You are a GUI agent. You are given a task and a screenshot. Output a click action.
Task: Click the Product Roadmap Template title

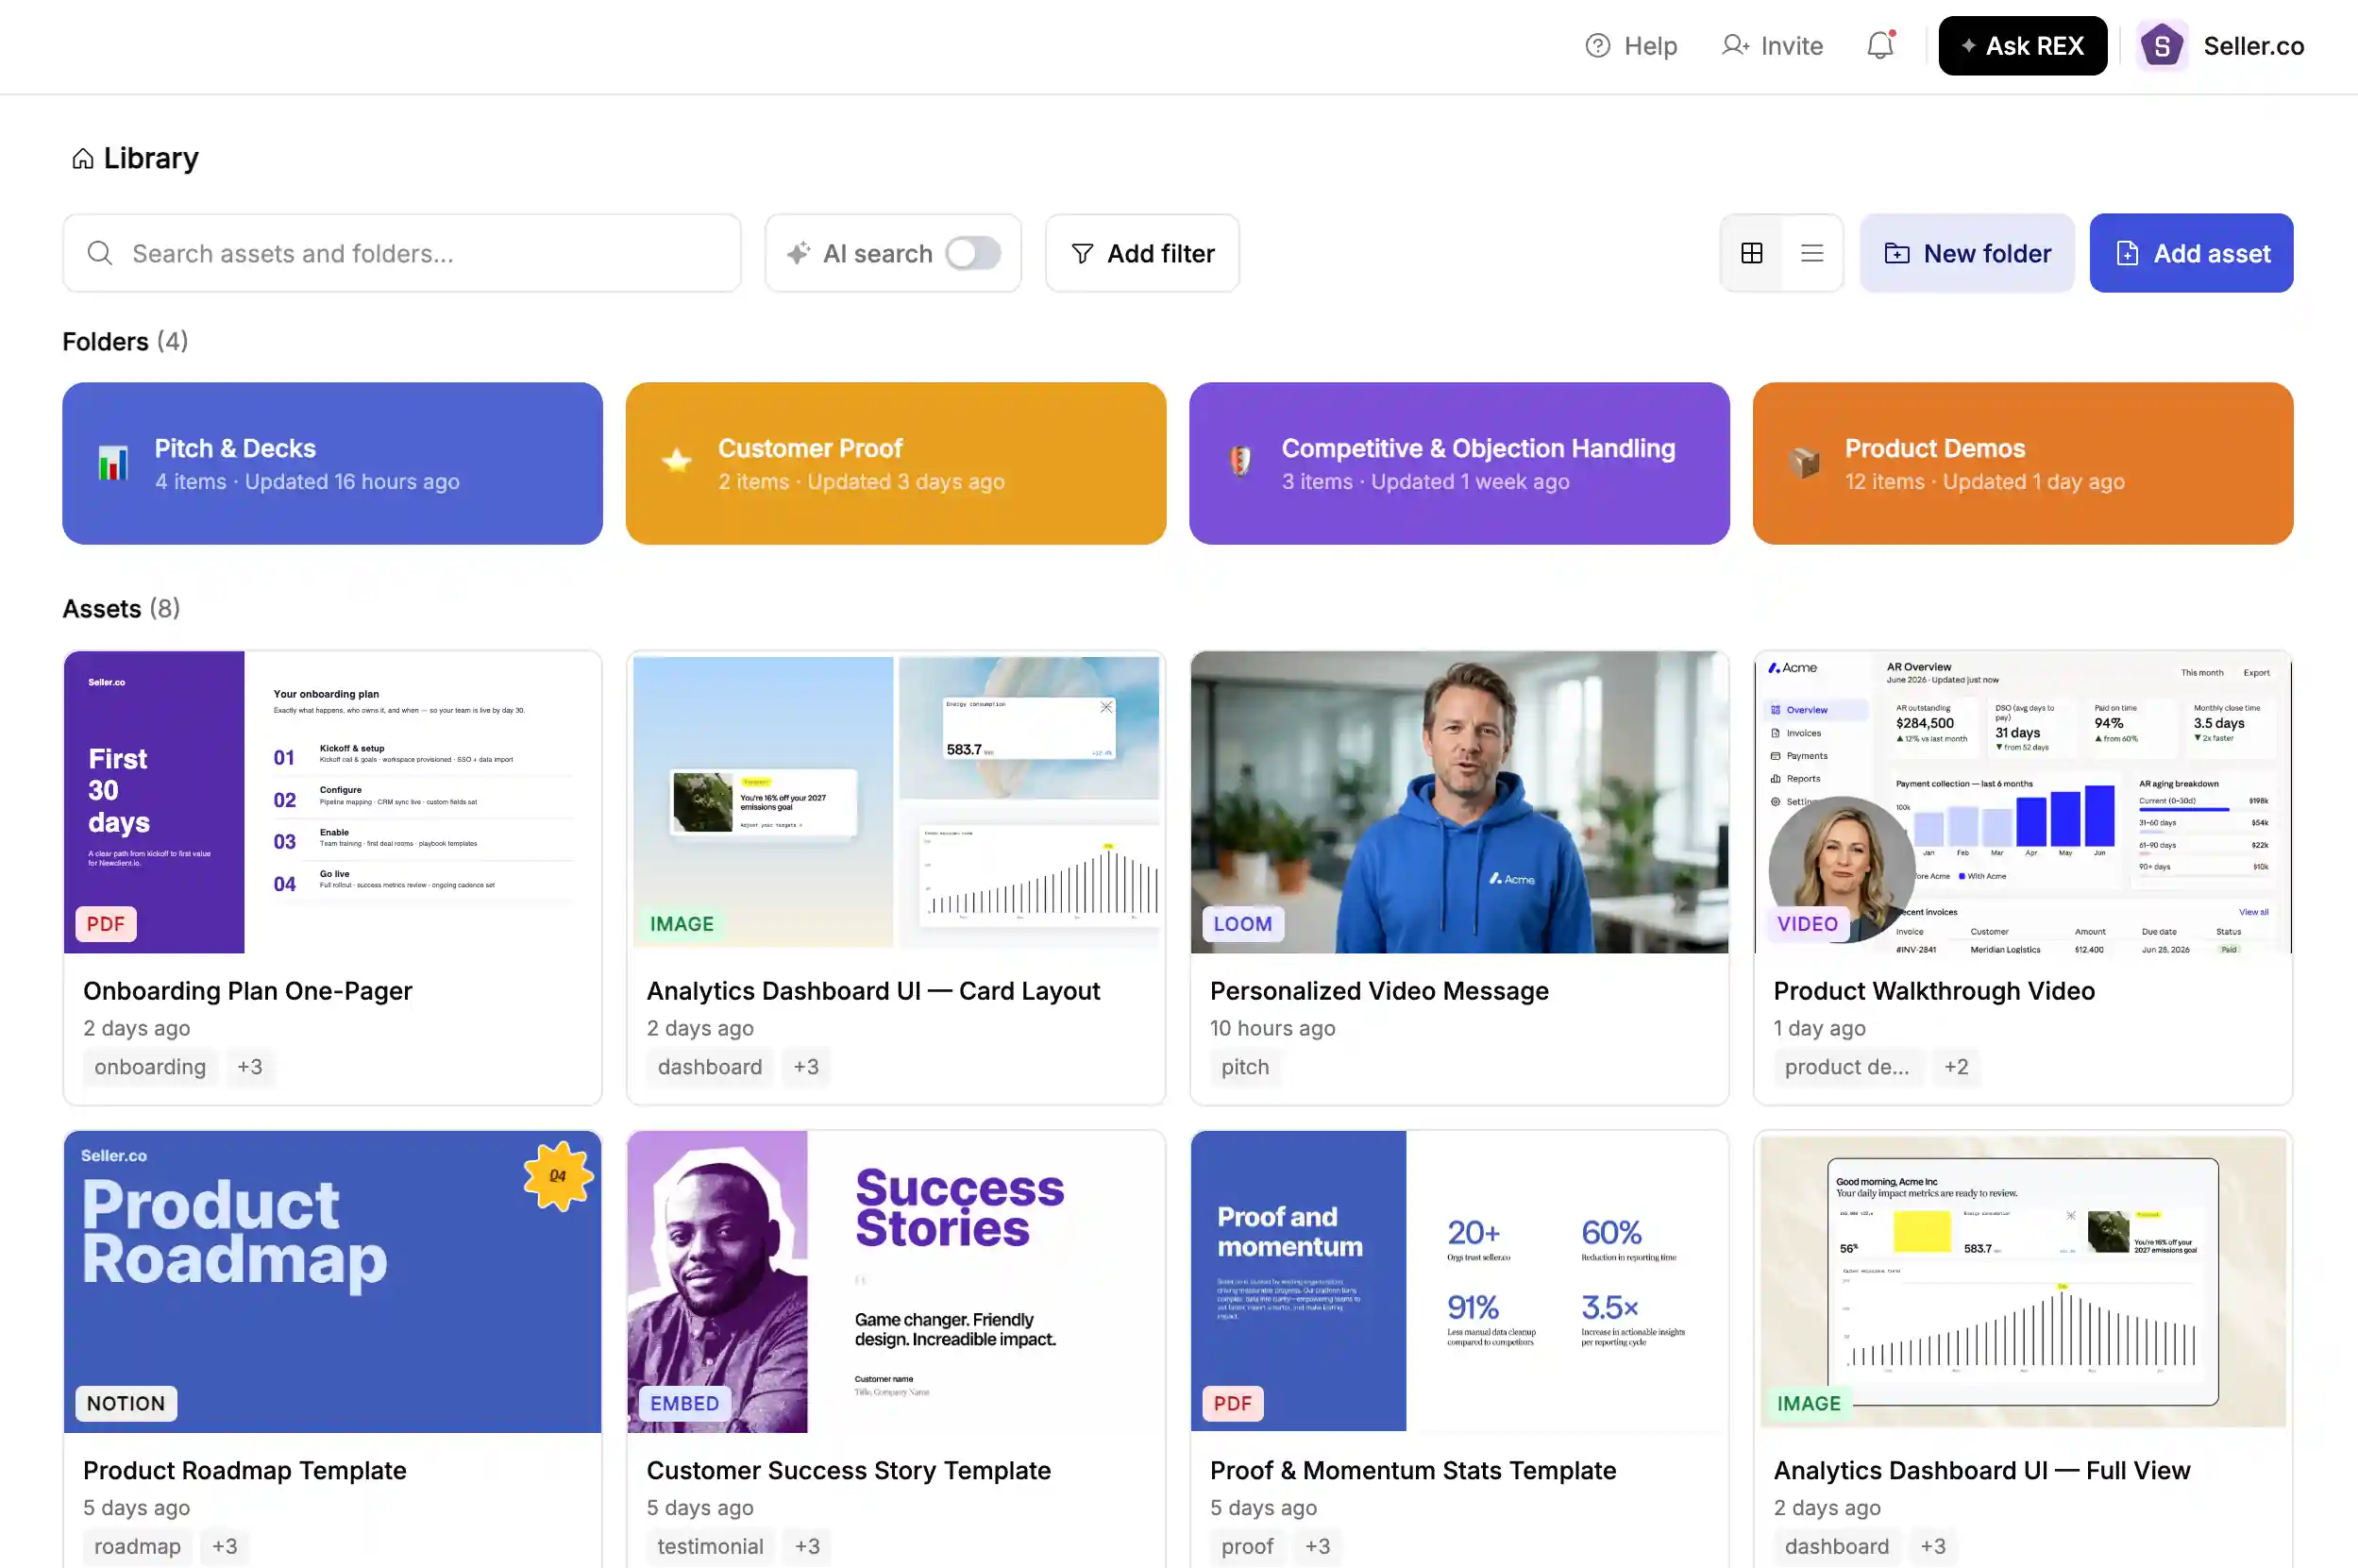pos(244,1470)
